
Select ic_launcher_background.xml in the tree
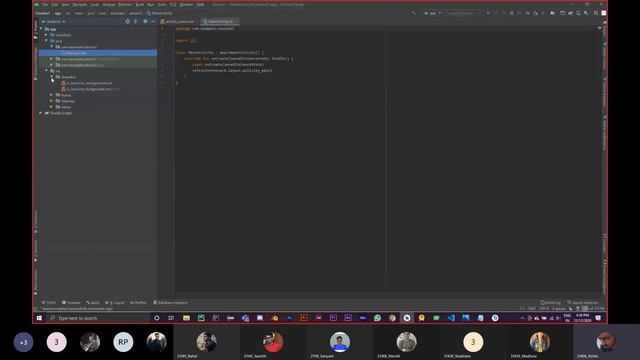coord(87,83)
